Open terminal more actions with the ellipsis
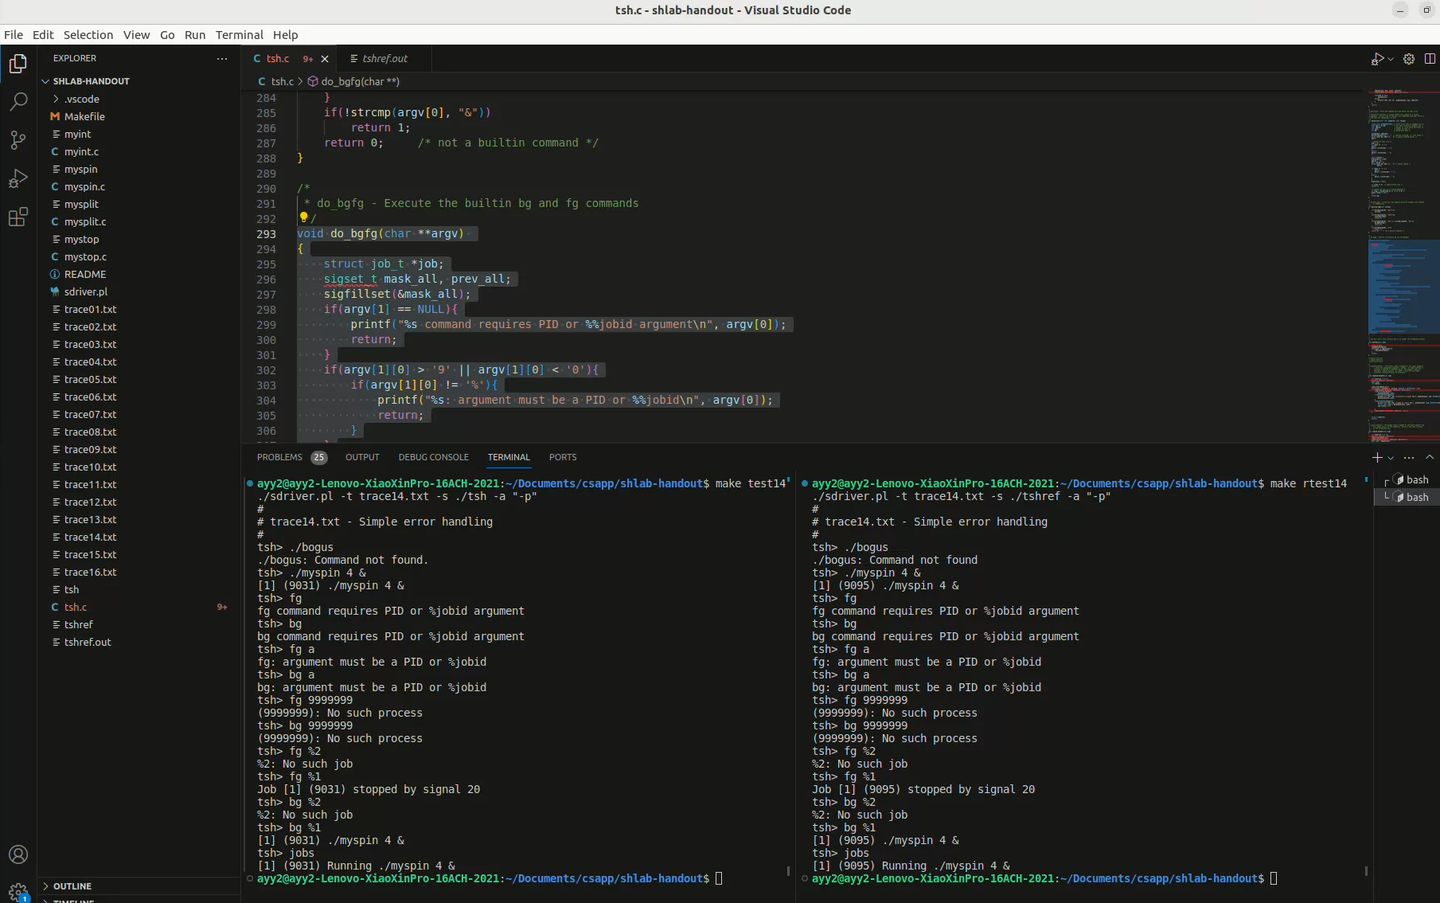 [x=1409, y=456]
